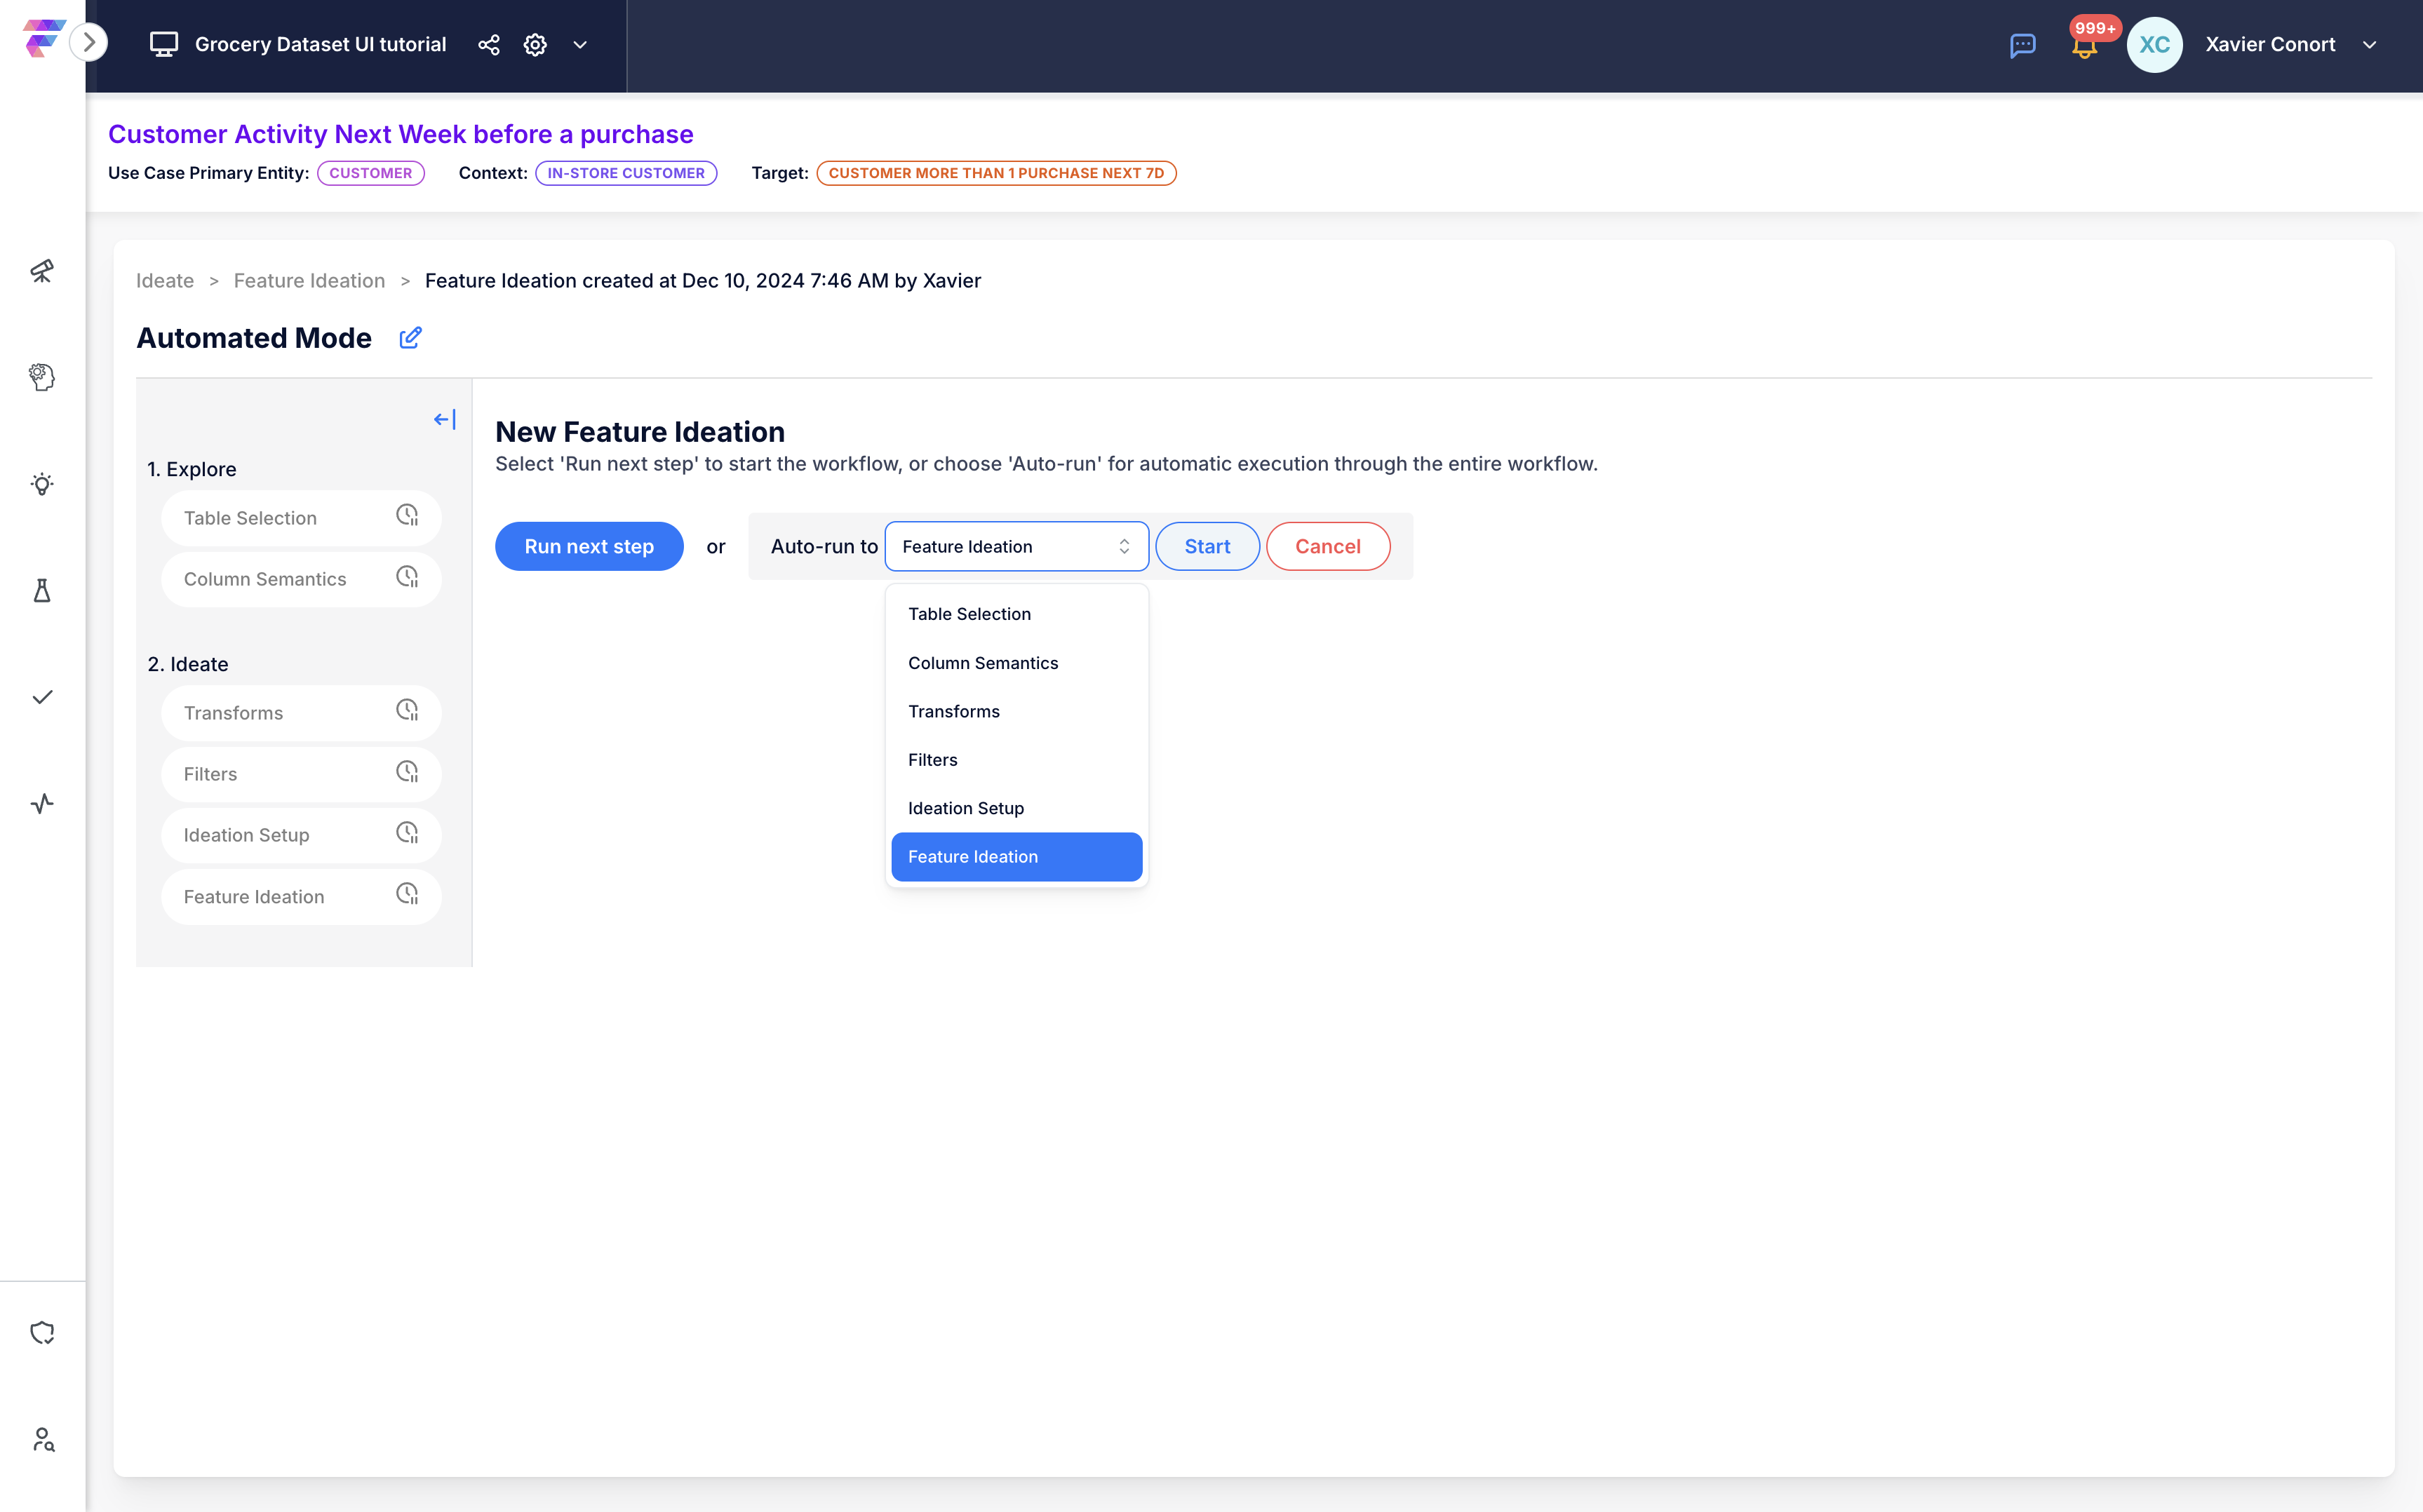Image resolution: width=2423 pixels, height=1512 pixels.
Task: Click the notification bell with 999+ badge
Action: tap(2084, 46)
